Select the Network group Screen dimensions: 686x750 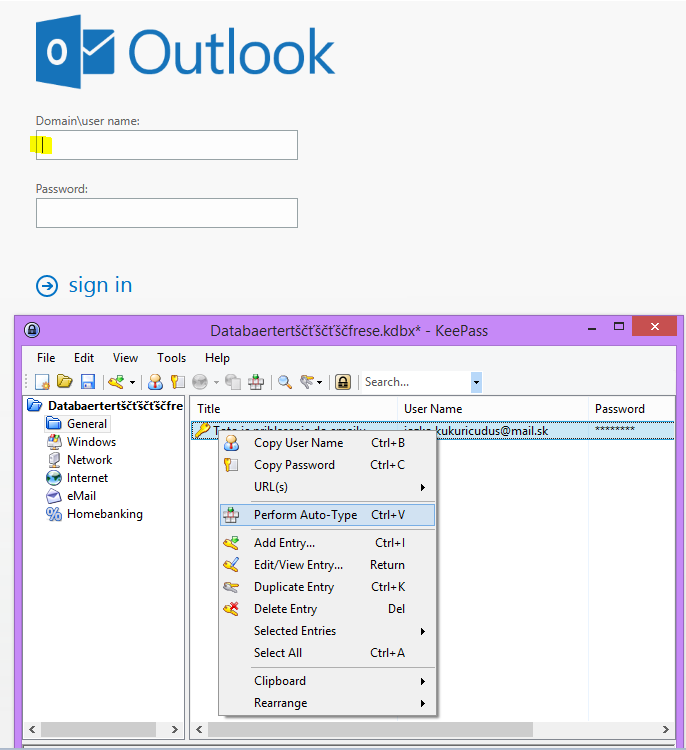(x=89, y=460)
